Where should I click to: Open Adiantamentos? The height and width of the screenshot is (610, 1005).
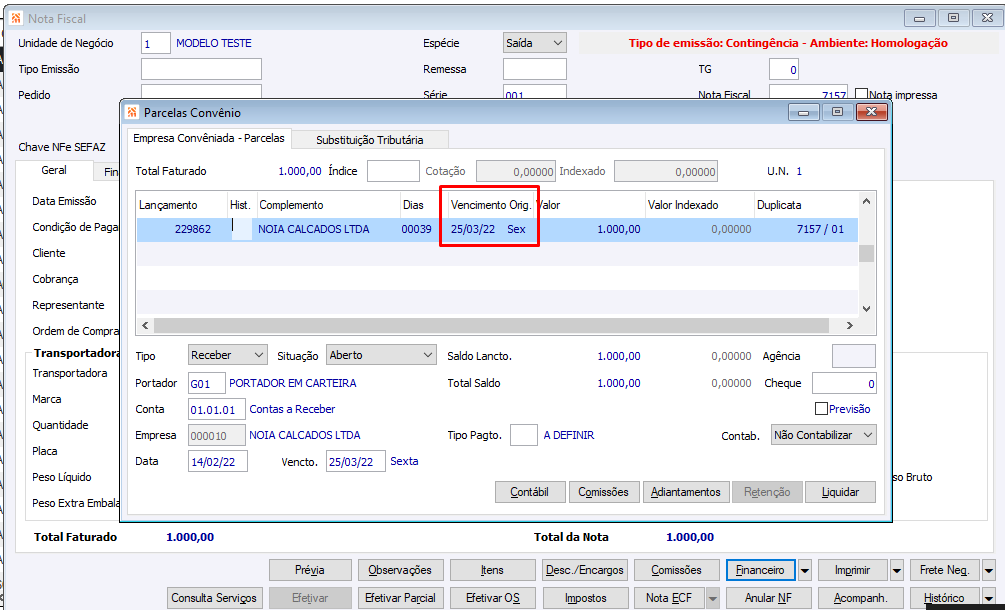tap(686, 492)
